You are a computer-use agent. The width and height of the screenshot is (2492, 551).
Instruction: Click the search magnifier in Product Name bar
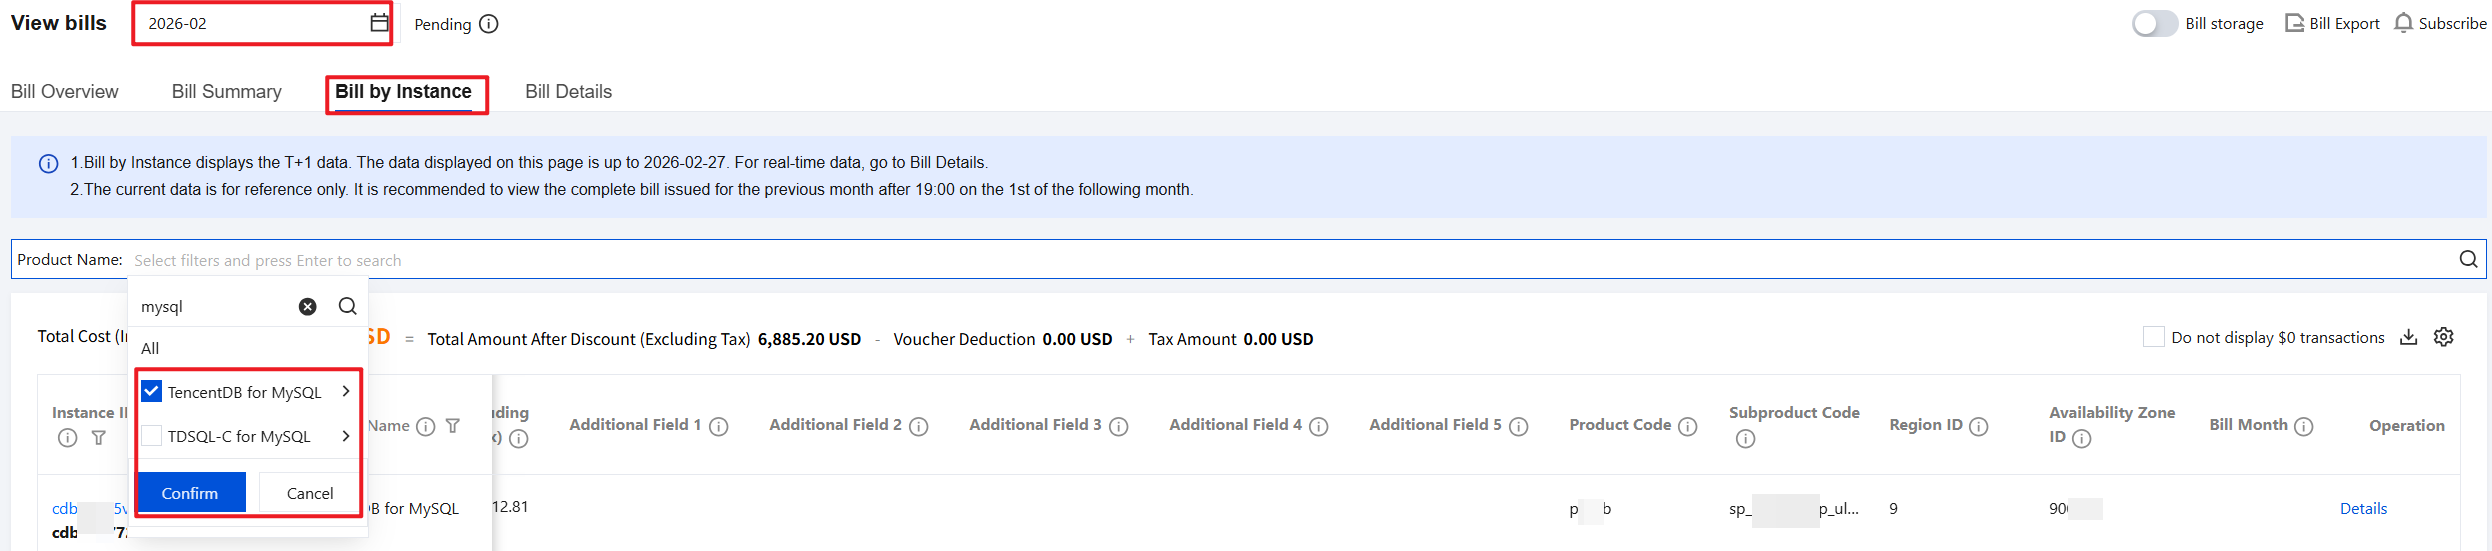click(2468, 260)
